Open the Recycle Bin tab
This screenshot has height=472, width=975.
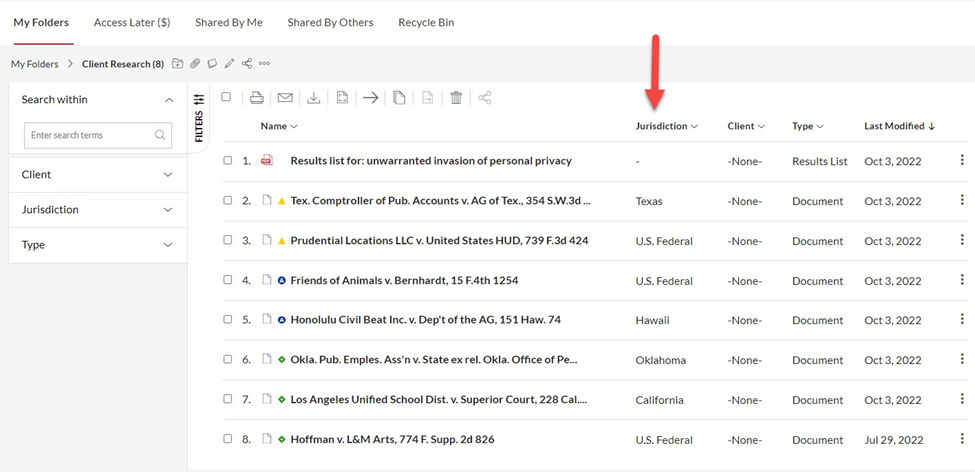pyautogui.click(x=426, y=22)
